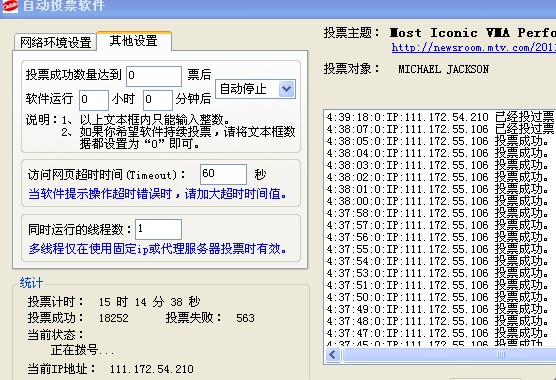Open the newsroom.mtv.com link

[473, 48]
